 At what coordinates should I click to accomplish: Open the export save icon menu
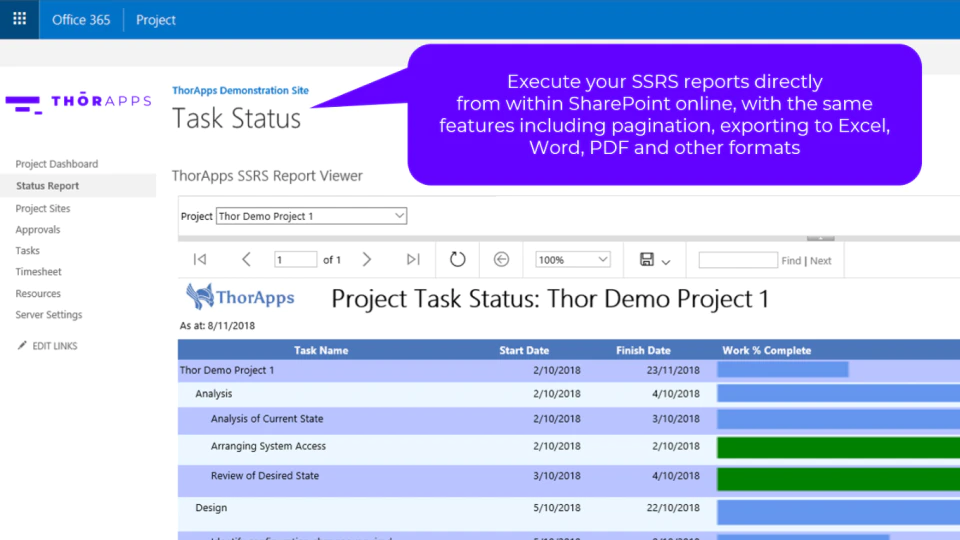[647, 260]
